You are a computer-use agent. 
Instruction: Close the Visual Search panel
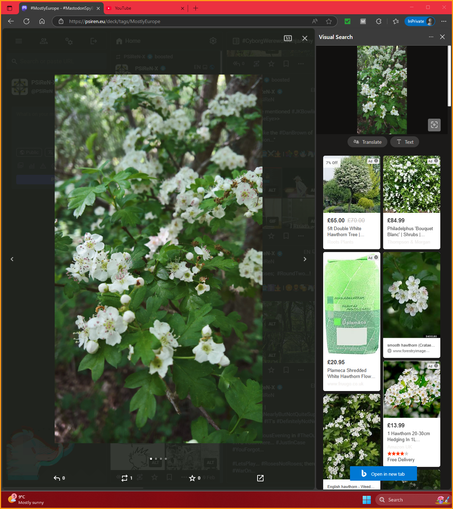click(442, 37)
